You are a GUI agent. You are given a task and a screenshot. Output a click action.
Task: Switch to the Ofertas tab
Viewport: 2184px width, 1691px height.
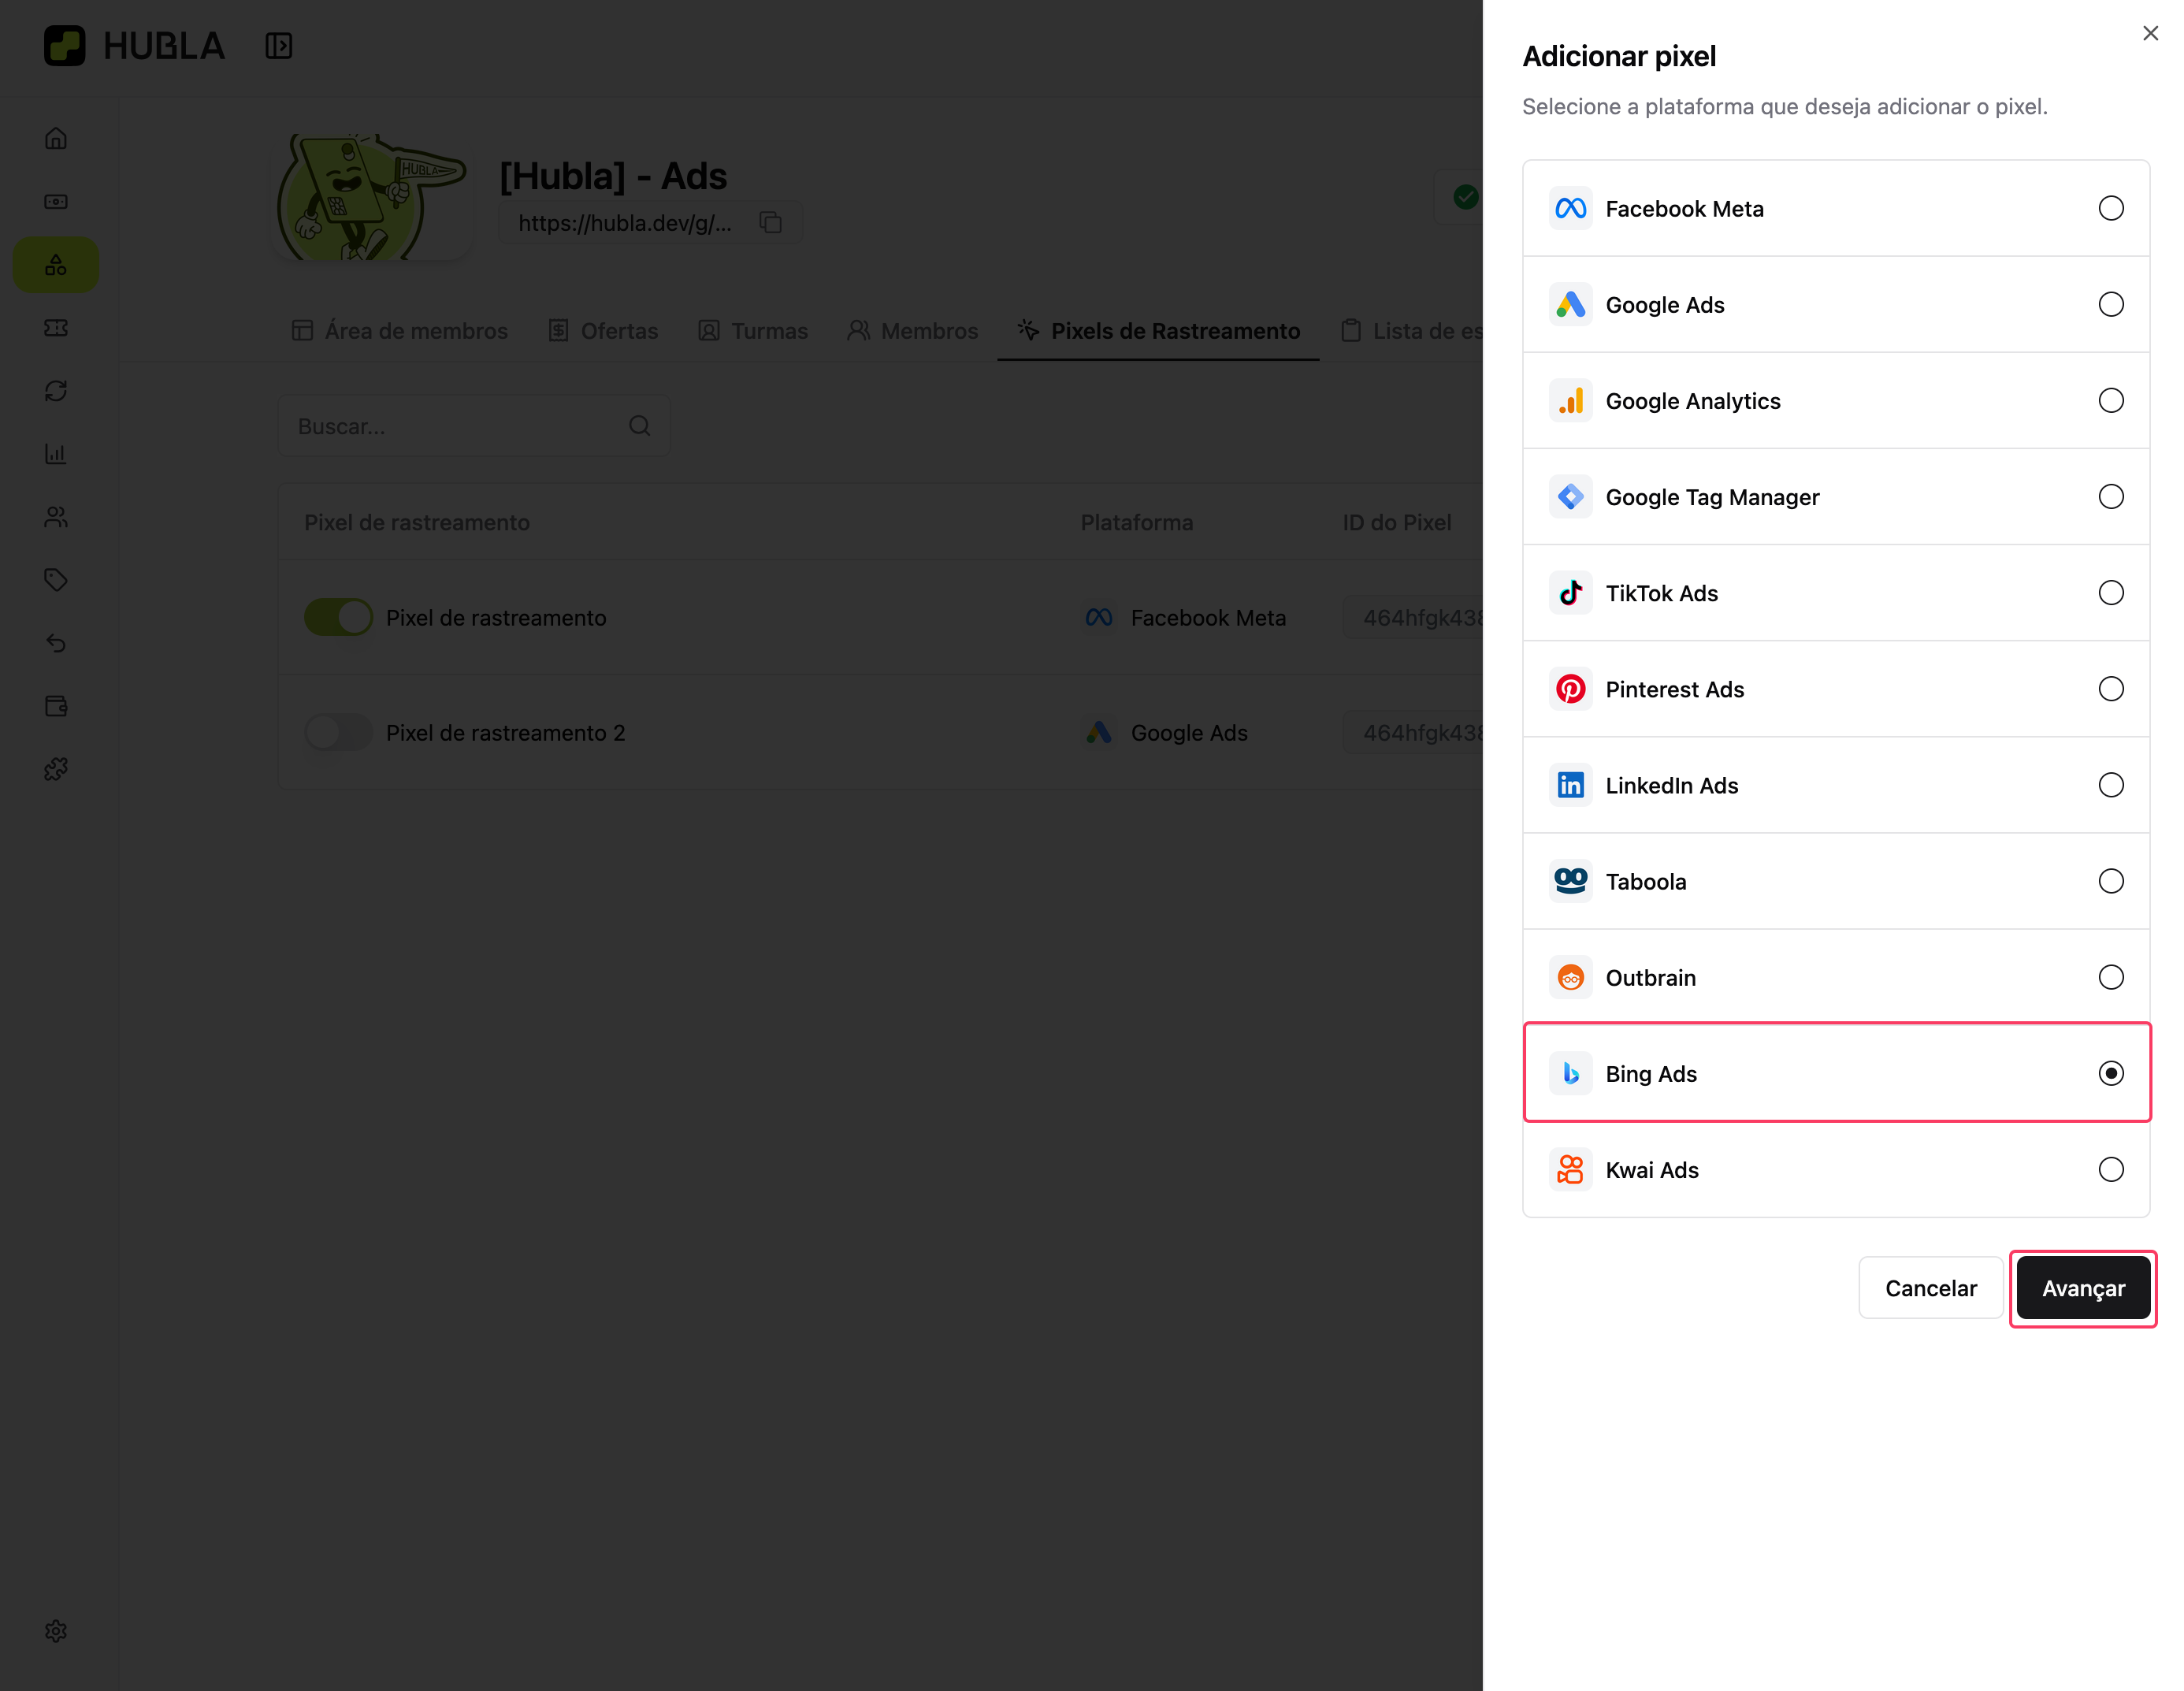(603, 331)
